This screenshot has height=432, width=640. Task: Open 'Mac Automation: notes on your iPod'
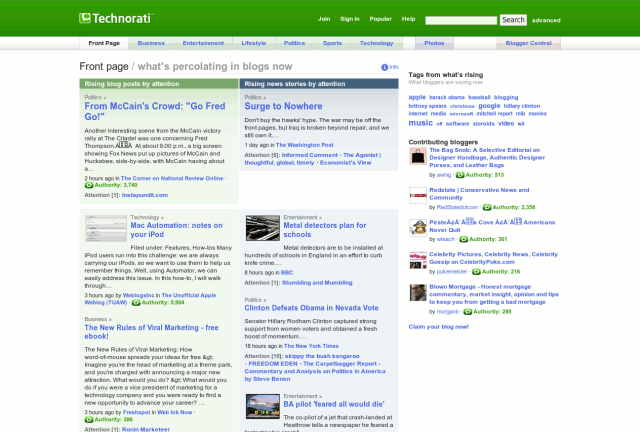(176, 230)
